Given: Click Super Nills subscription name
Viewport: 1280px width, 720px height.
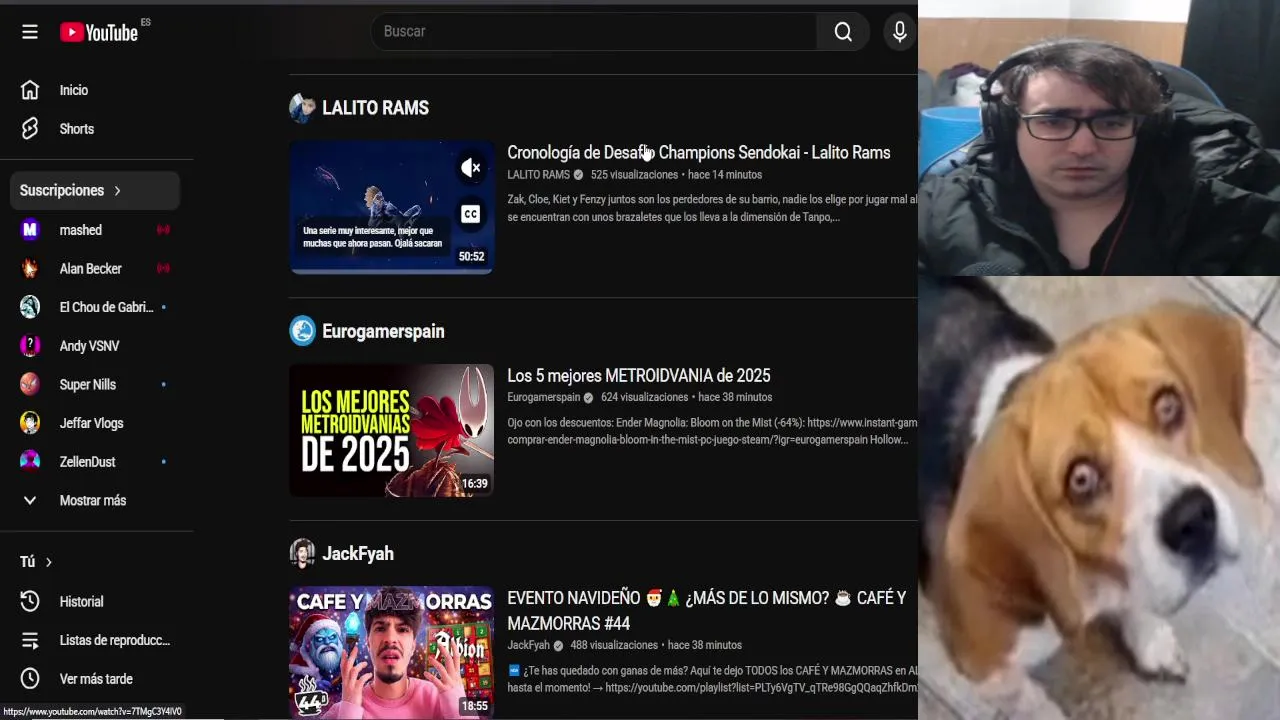Looking at the screenshot, I should (x=87, y=384).
